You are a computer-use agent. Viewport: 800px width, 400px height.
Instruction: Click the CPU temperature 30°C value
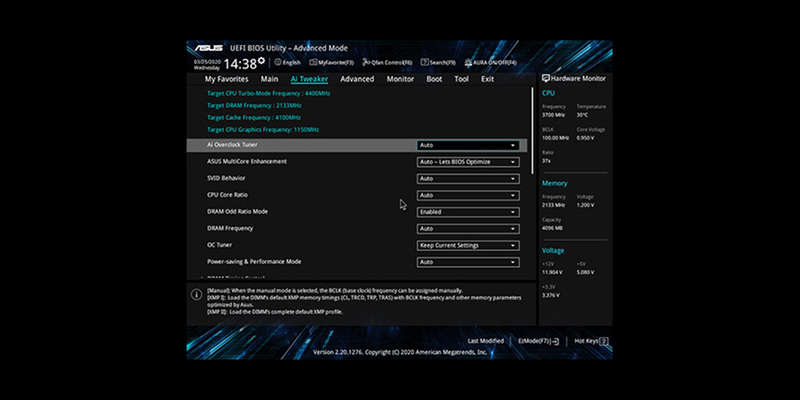[x=582, y=115]
